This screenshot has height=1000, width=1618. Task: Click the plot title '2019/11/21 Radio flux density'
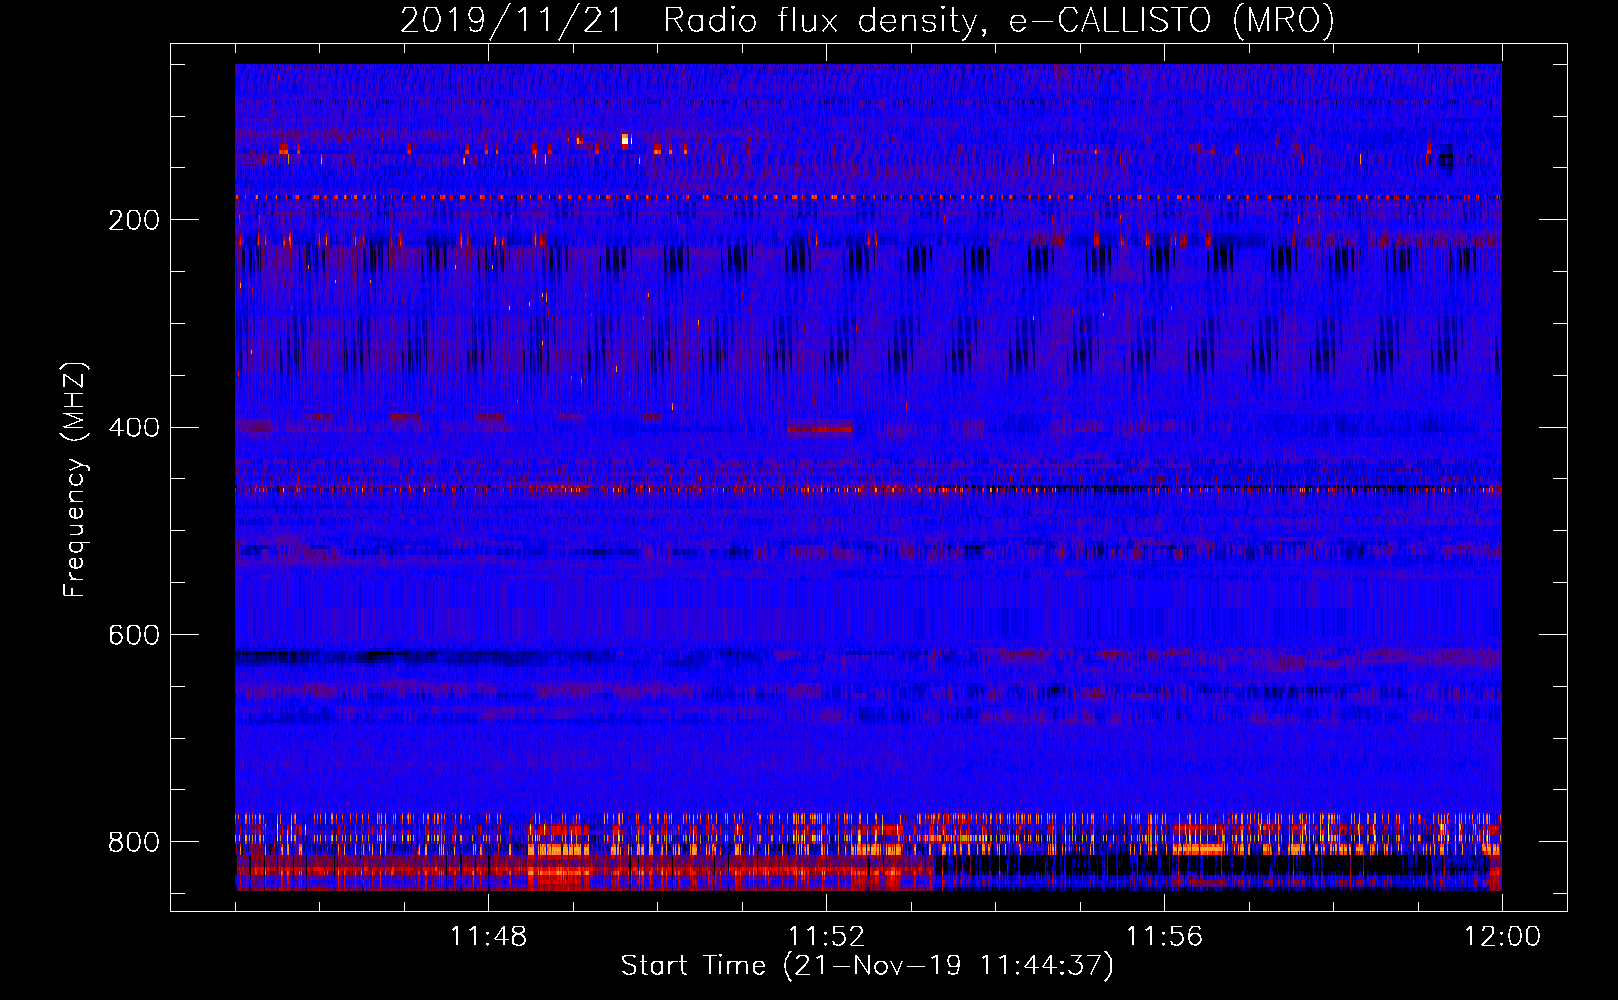pos(687,21)
